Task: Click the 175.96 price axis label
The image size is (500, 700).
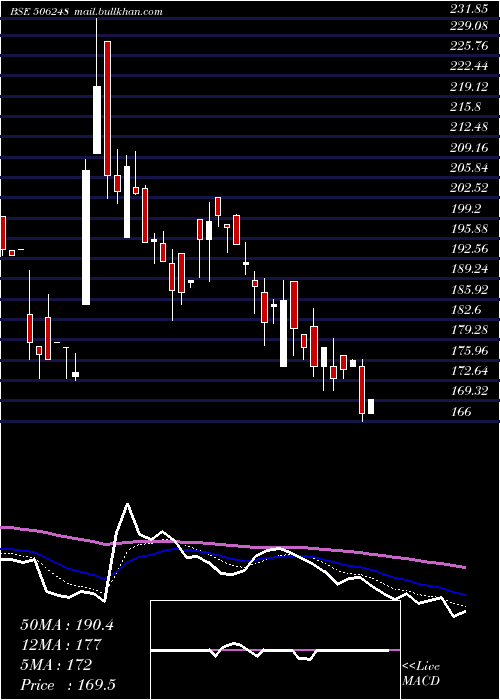Action: pyautogui.click(x=469, y=351)
